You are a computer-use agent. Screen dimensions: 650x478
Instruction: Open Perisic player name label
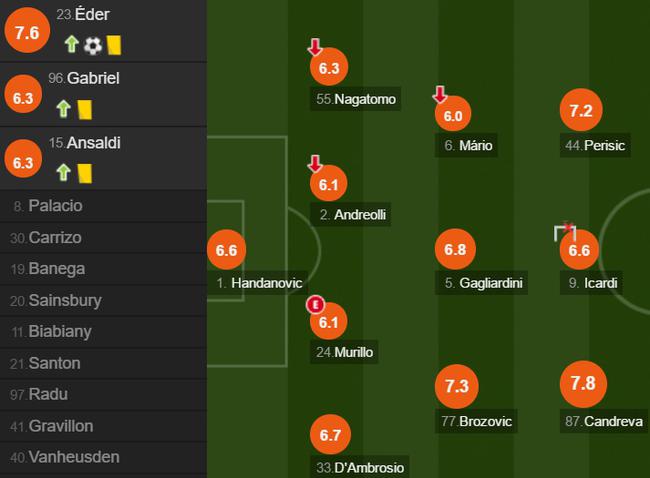(x=595, y=145)
